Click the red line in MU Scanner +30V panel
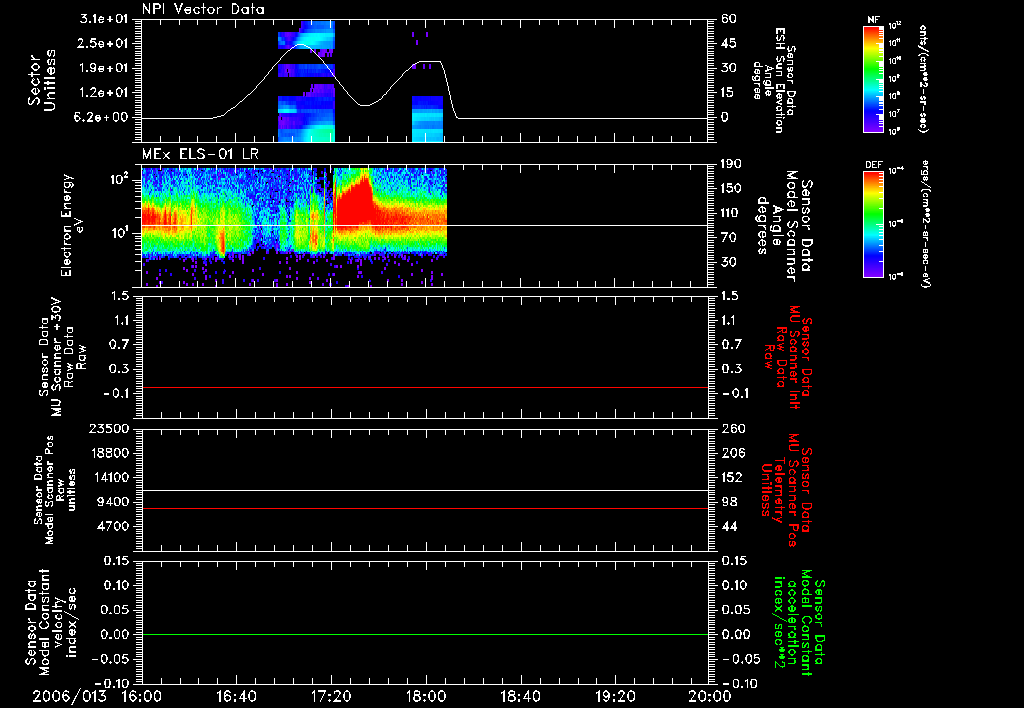 click(425, 387)
